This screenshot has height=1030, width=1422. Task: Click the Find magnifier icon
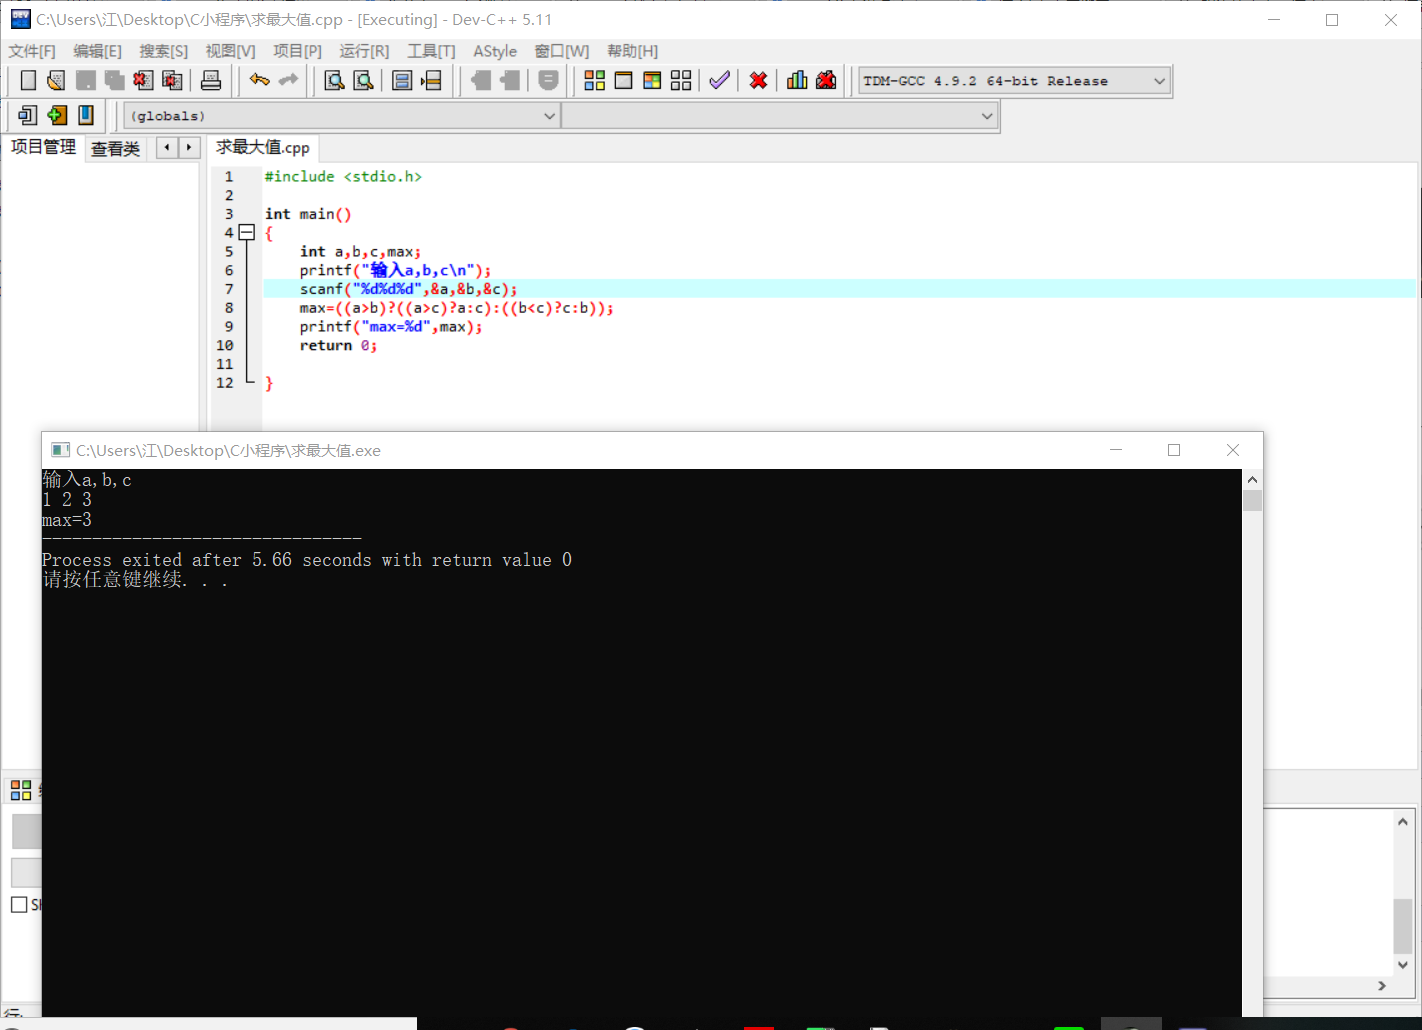point(335,81)
